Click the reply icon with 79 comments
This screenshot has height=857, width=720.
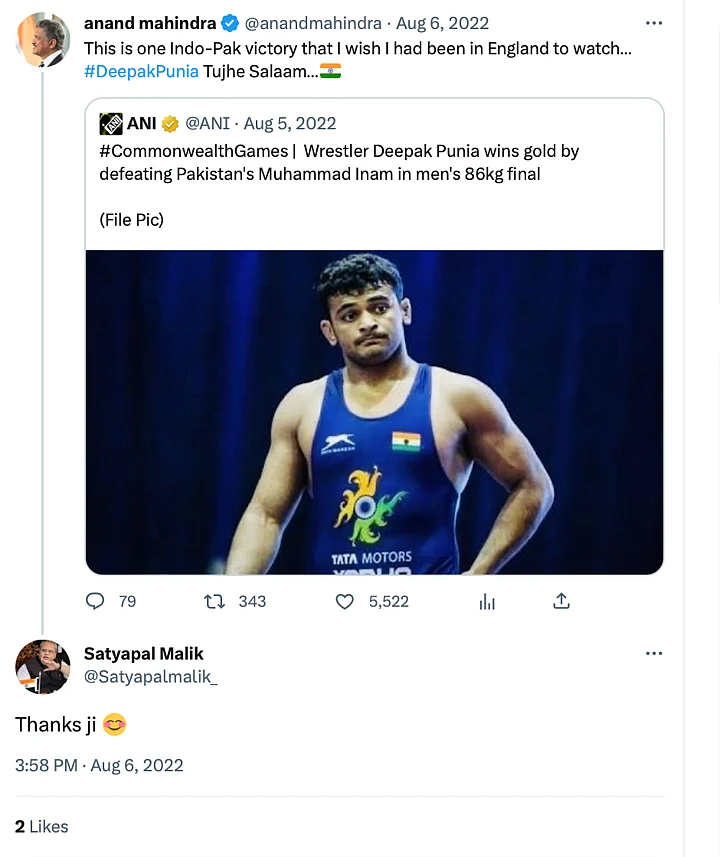(x=96, y=601)
